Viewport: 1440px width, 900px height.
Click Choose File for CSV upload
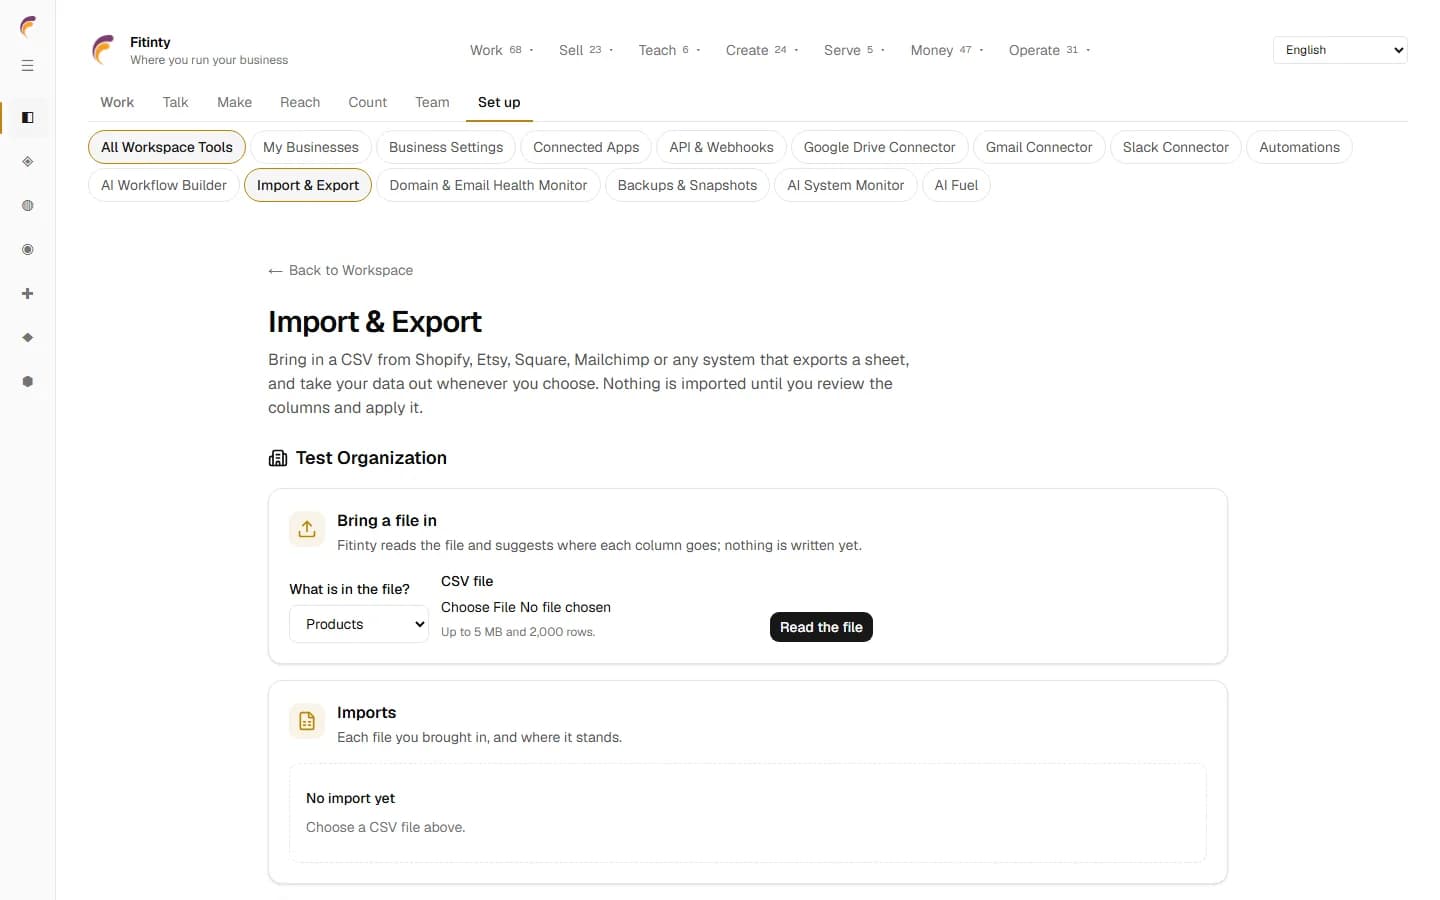(x=479, y=607)
